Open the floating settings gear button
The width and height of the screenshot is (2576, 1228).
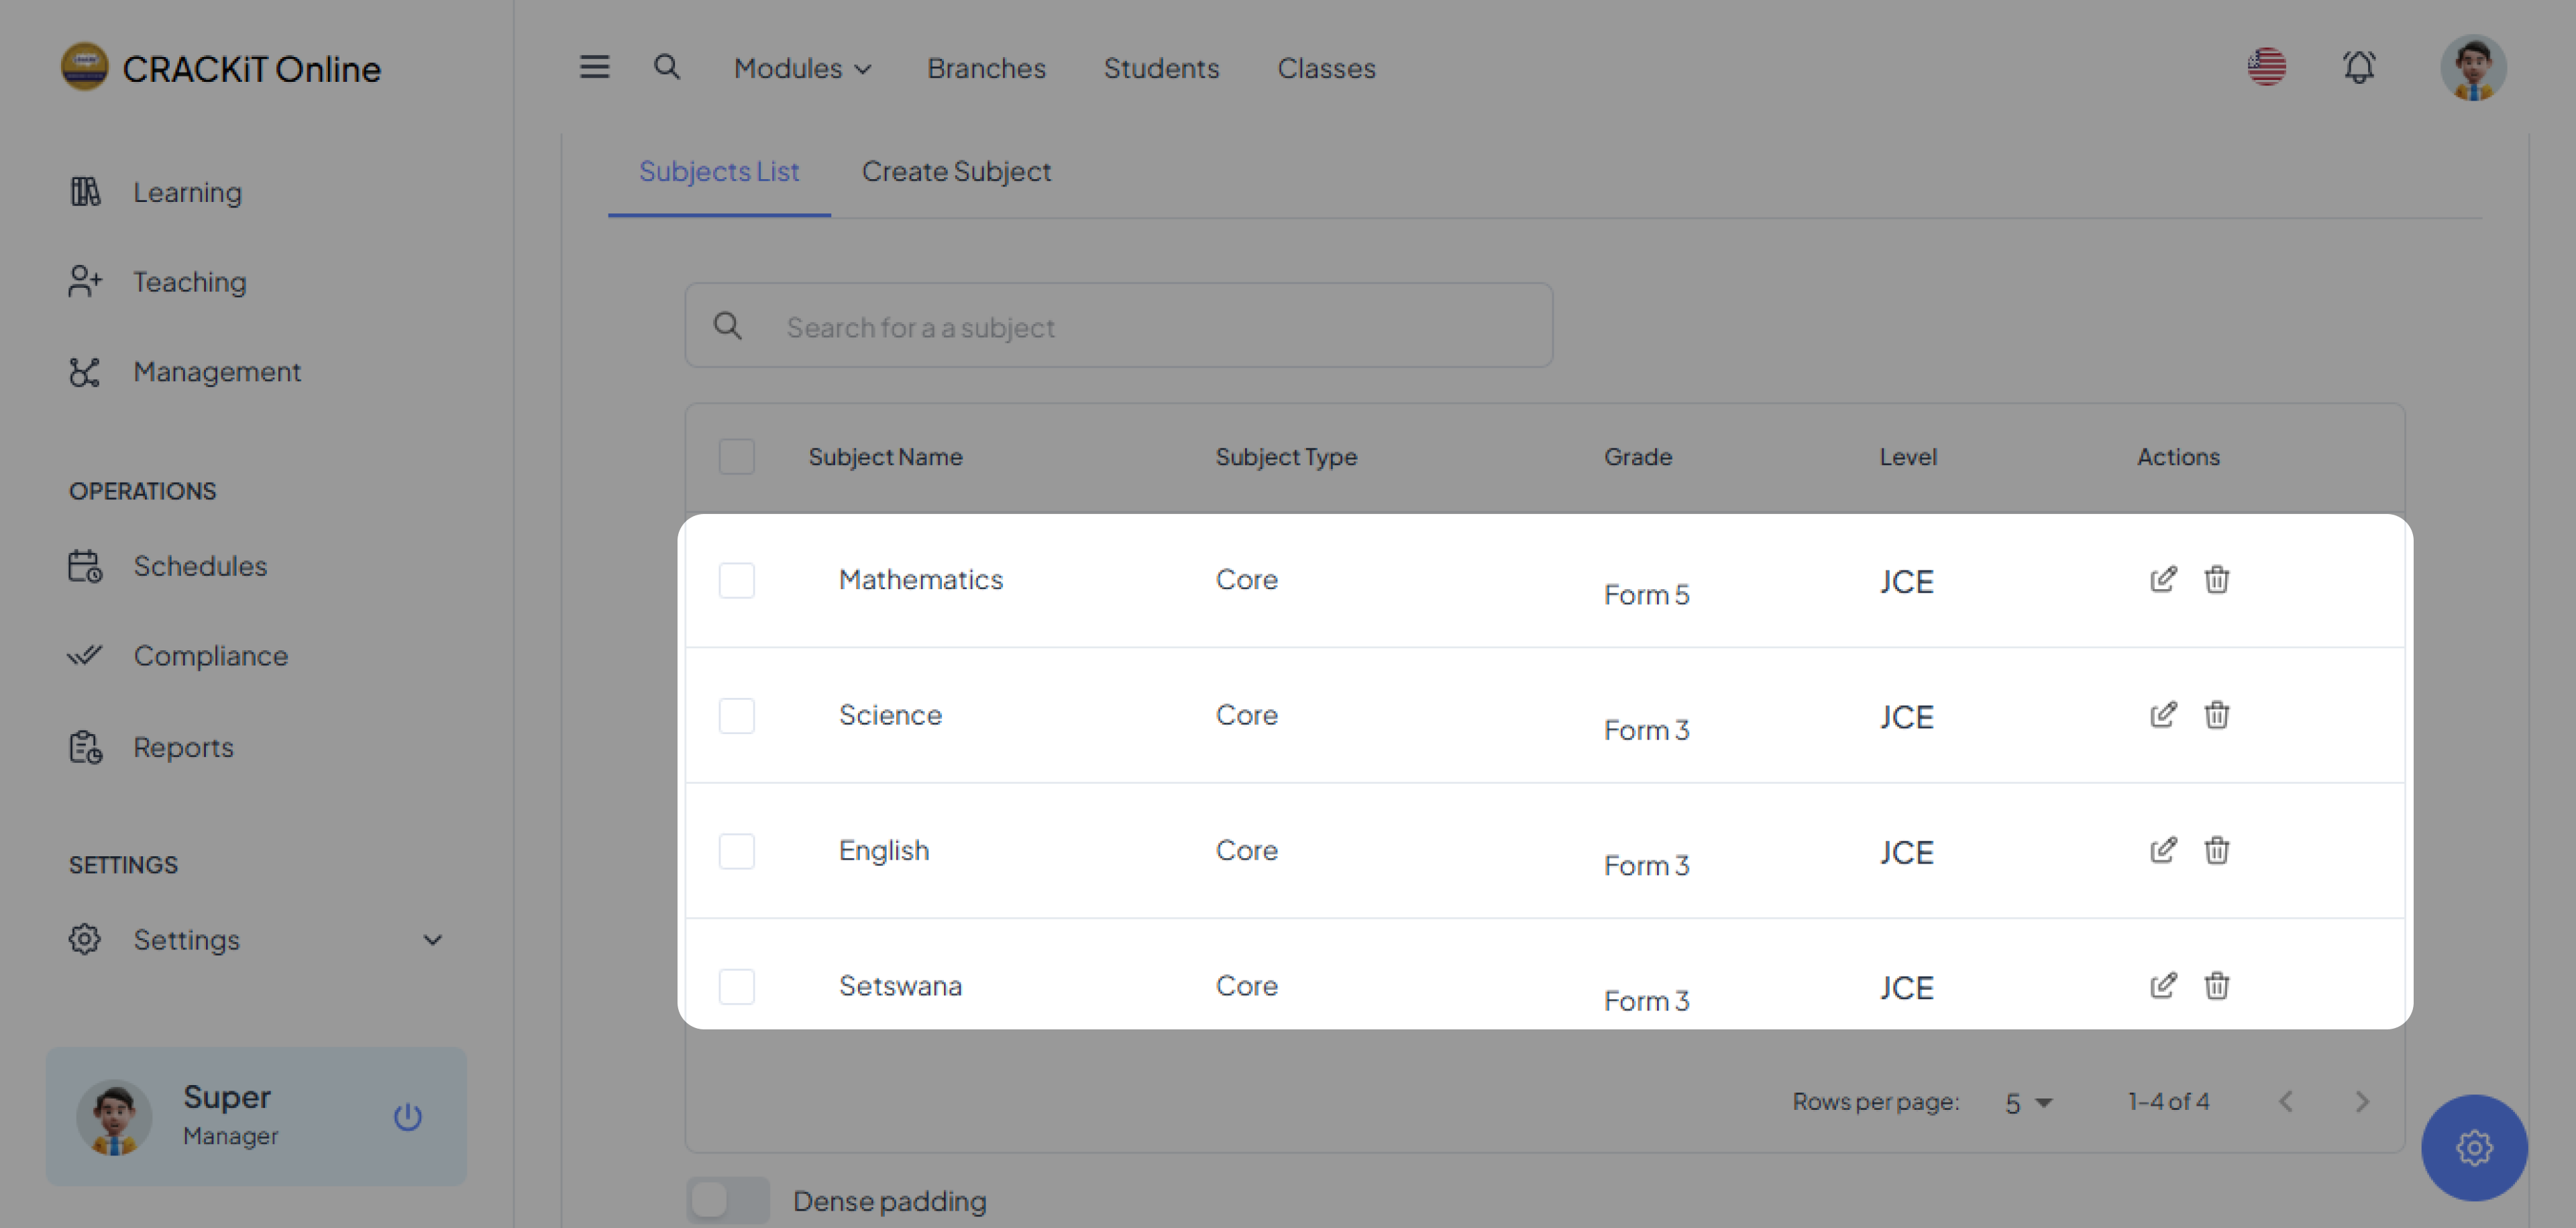tap(2473, 1147)
